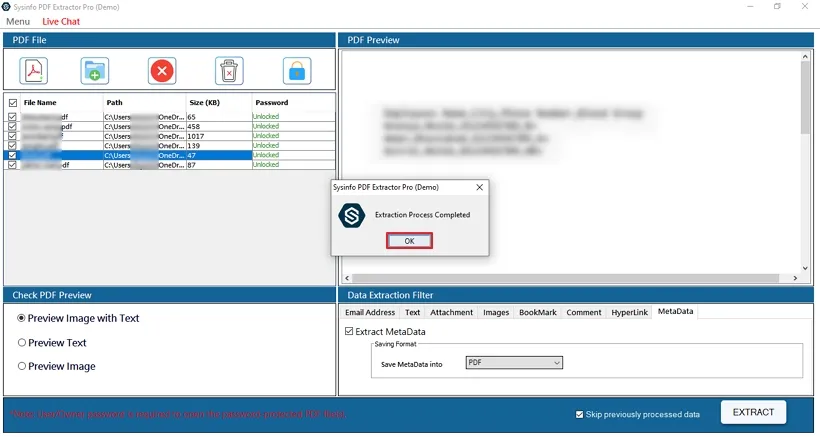Image resolution: width=820 pixels, height=437 pixels.
Task: Click the red Remove file icon
Action: click(162, 71)
